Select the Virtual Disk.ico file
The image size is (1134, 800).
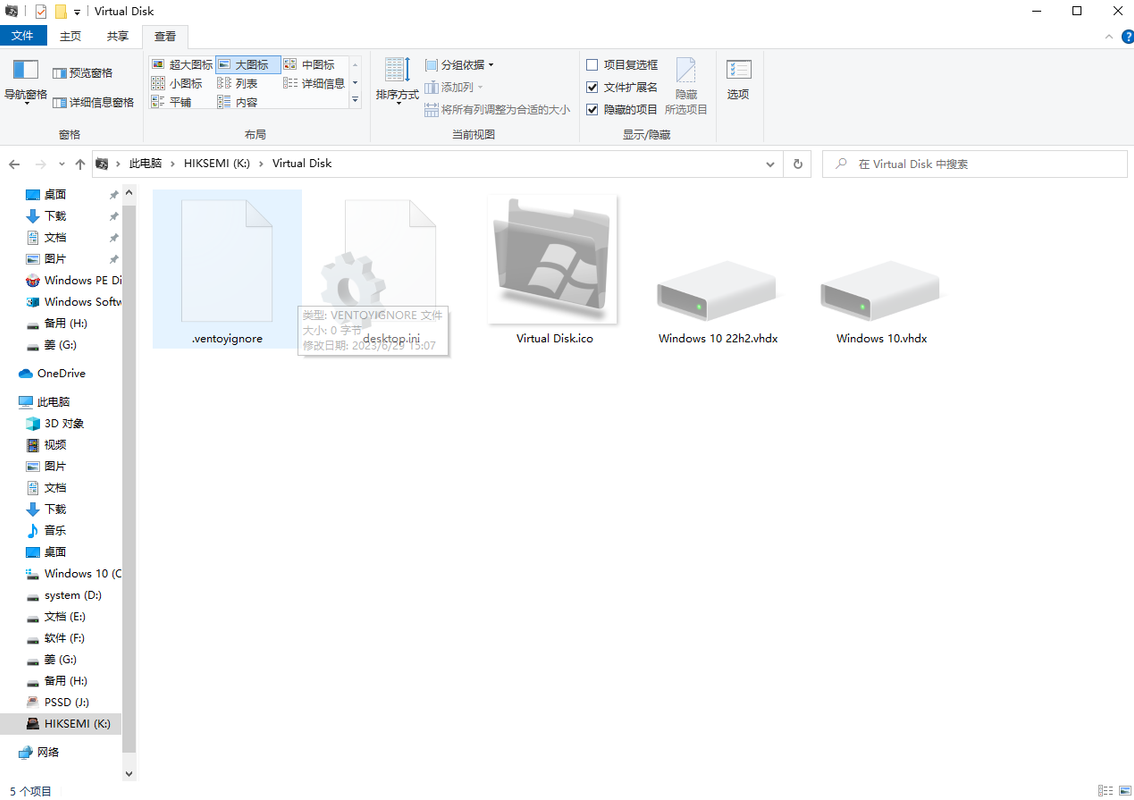tap(555, 269)
